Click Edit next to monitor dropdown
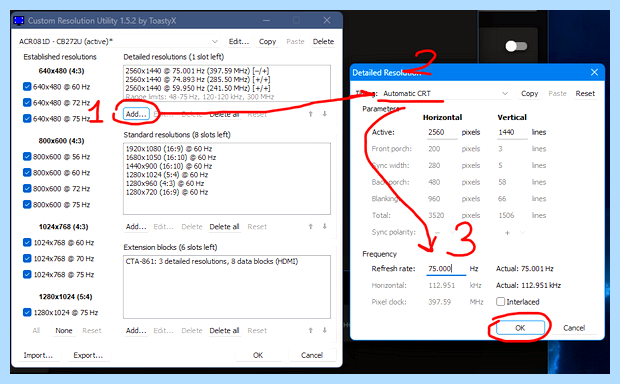The height and width of the screenshot is (384, 620). point(239,41)
